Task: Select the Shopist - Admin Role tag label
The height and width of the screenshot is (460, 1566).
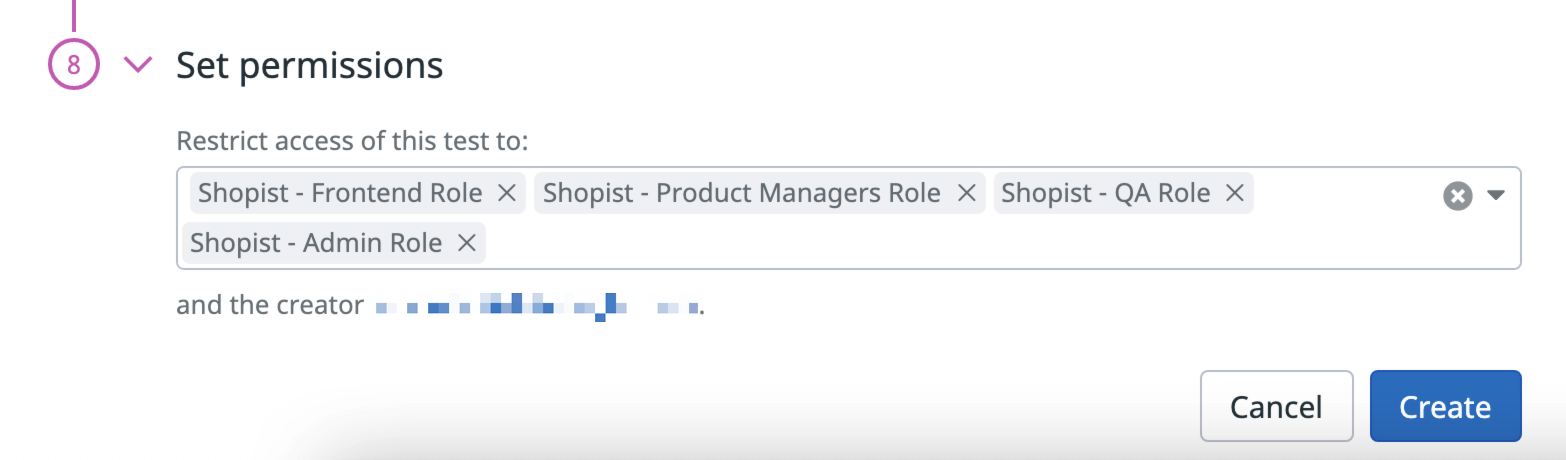Action: point(316,243)
